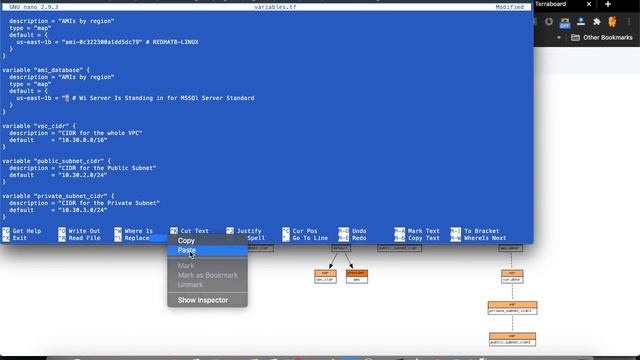Select the vpc_cidr var node in graph
This screenshot has width=640, height=360.
pyautogui.click(x=325, y=276)
